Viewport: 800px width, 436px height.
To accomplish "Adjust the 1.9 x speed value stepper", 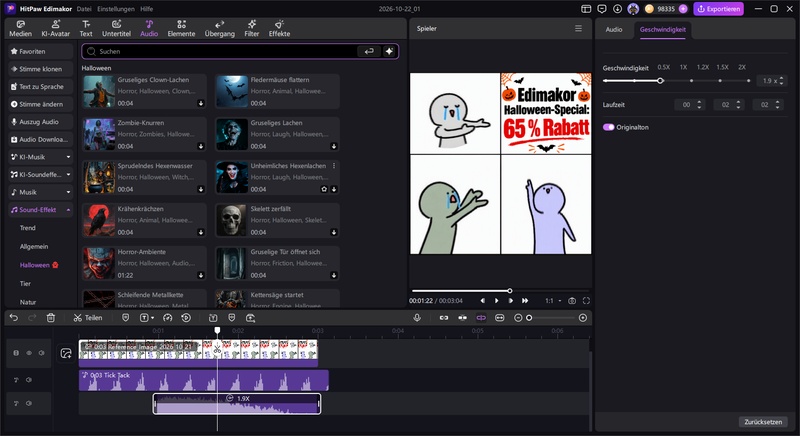I will pos(781,81).
